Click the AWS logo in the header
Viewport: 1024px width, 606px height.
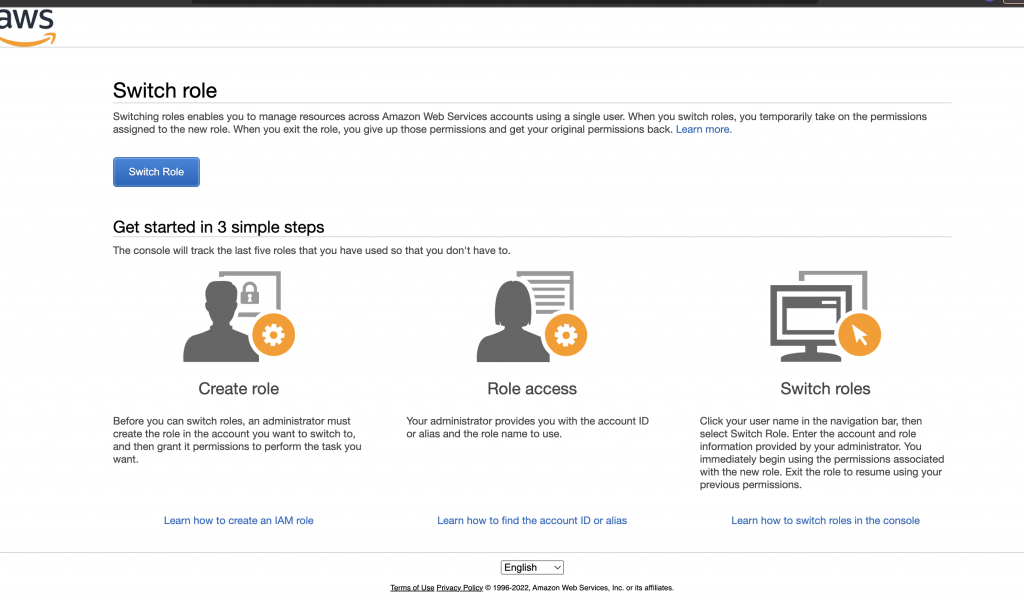(x=27, y=27)
